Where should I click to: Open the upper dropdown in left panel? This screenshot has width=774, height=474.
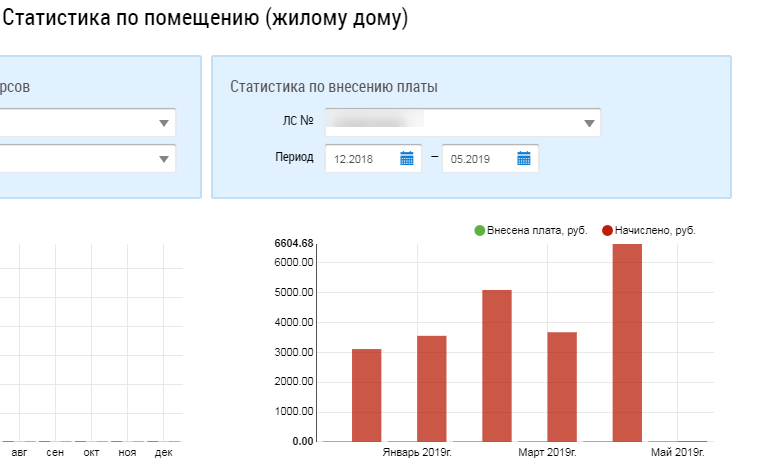click(x=164, y=123)
